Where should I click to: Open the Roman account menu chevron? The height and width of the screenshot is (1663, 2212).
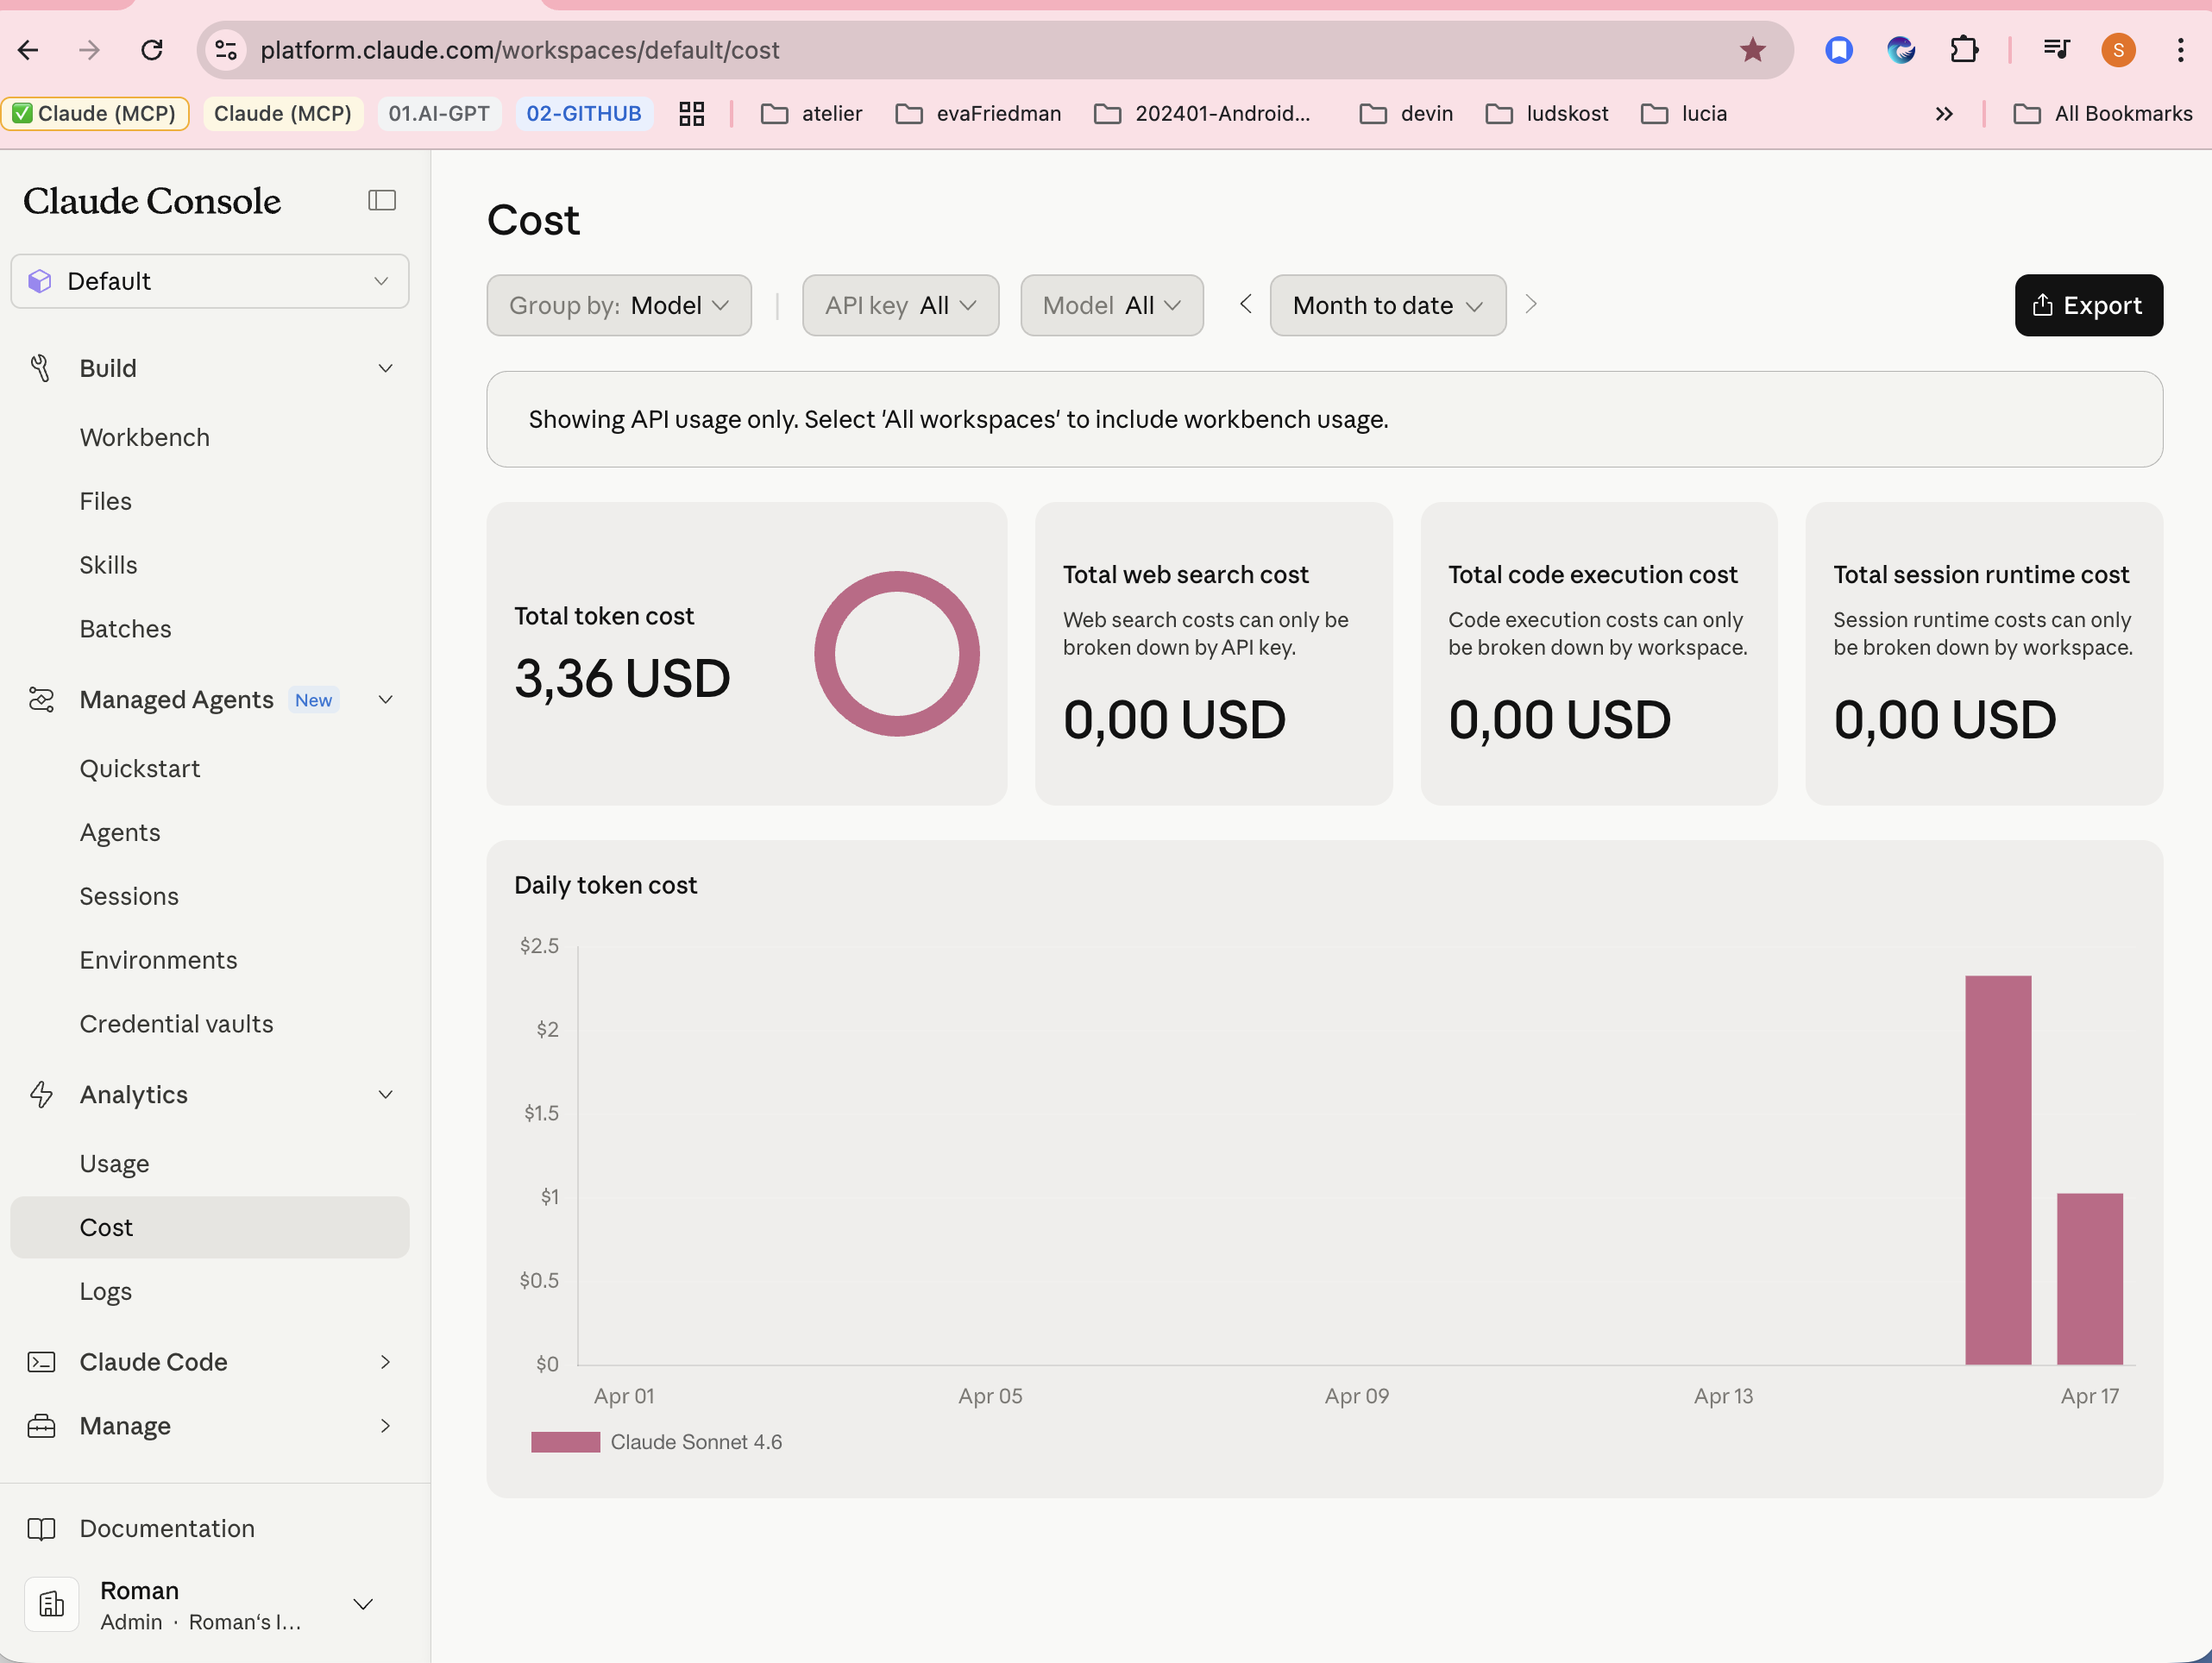tap(363, 1604)
